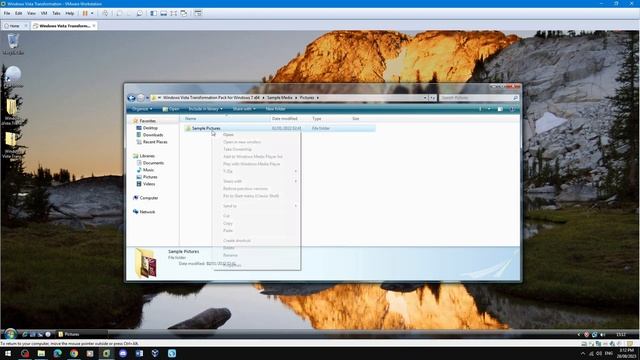
Task: Click the VMware pause VM button
Action: click(x=85, y=13)
